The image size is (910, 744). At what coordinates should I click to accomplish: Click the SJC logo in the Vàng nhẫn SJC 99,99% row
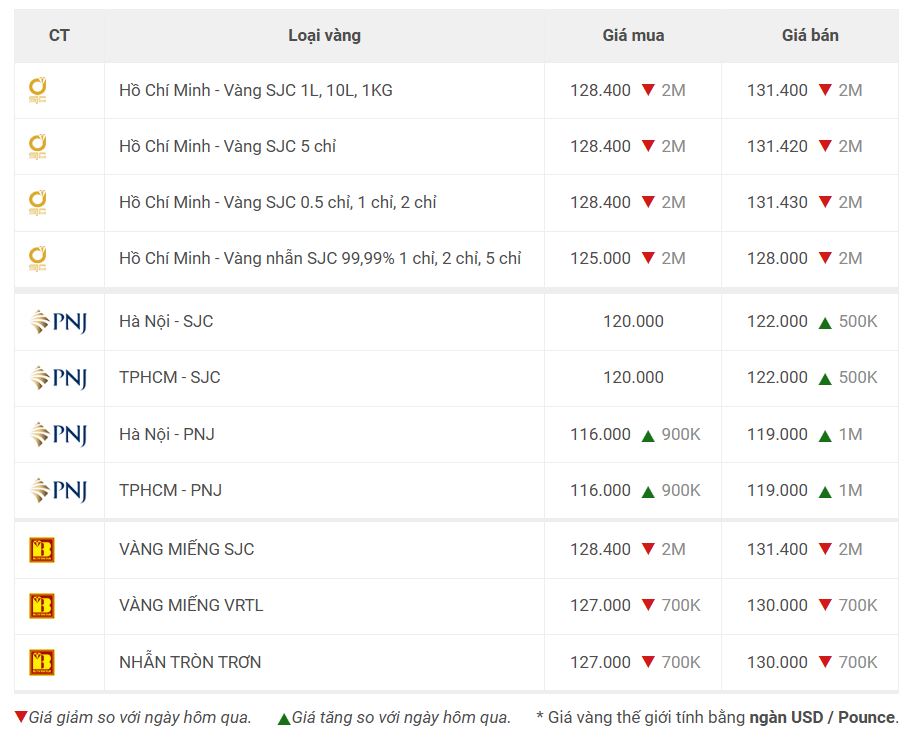tap(38, 258)
